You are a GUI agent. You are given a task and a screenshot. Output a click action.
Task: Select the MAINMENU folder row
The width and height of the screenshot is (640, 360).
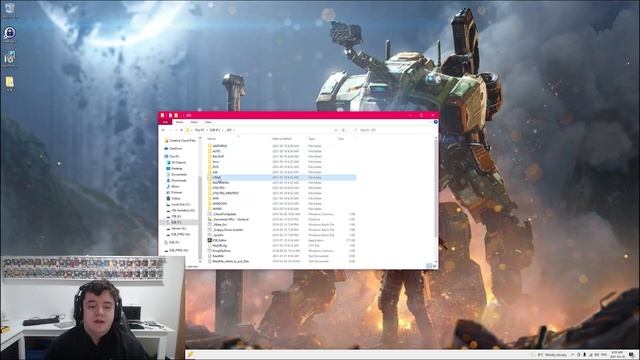point(282,183)
